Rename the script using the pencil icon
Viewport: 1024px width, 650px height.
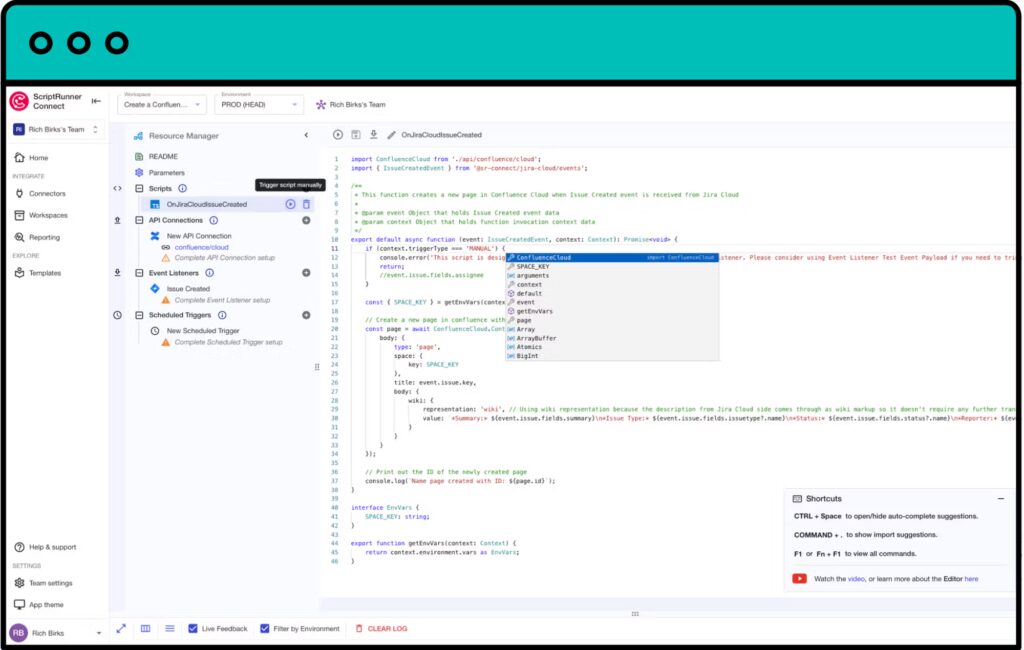point(393,133)
